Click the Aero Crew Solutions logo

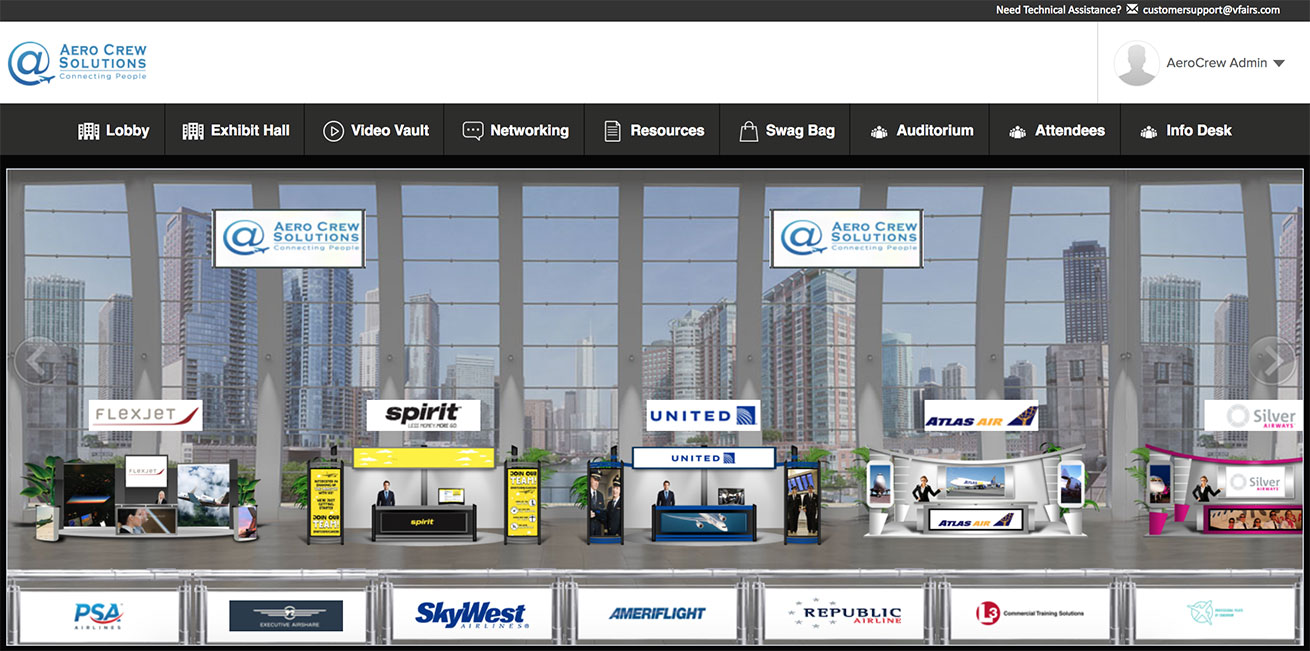pos(77,61)
